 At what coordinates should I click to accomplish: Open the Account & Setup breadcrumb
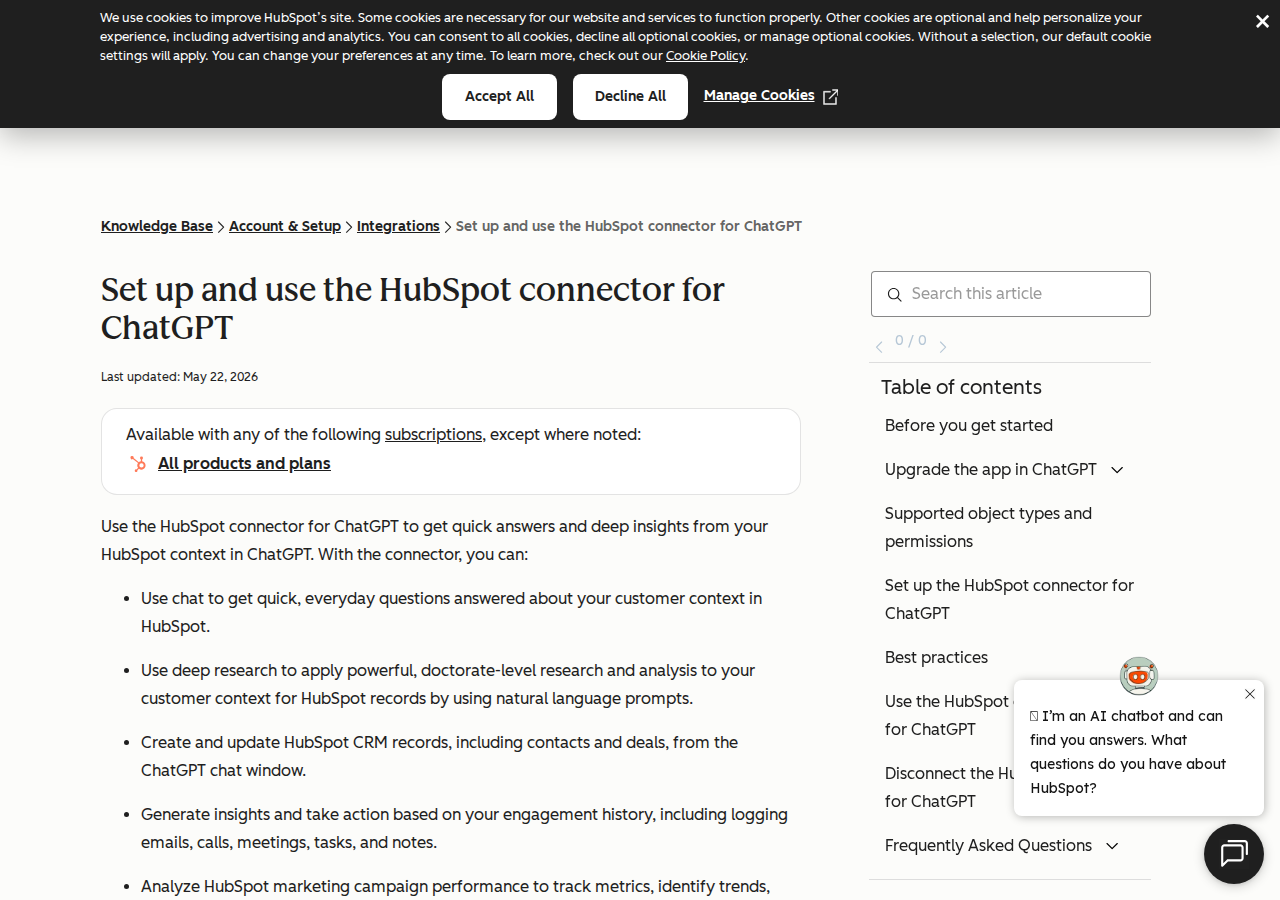point(285,226)
